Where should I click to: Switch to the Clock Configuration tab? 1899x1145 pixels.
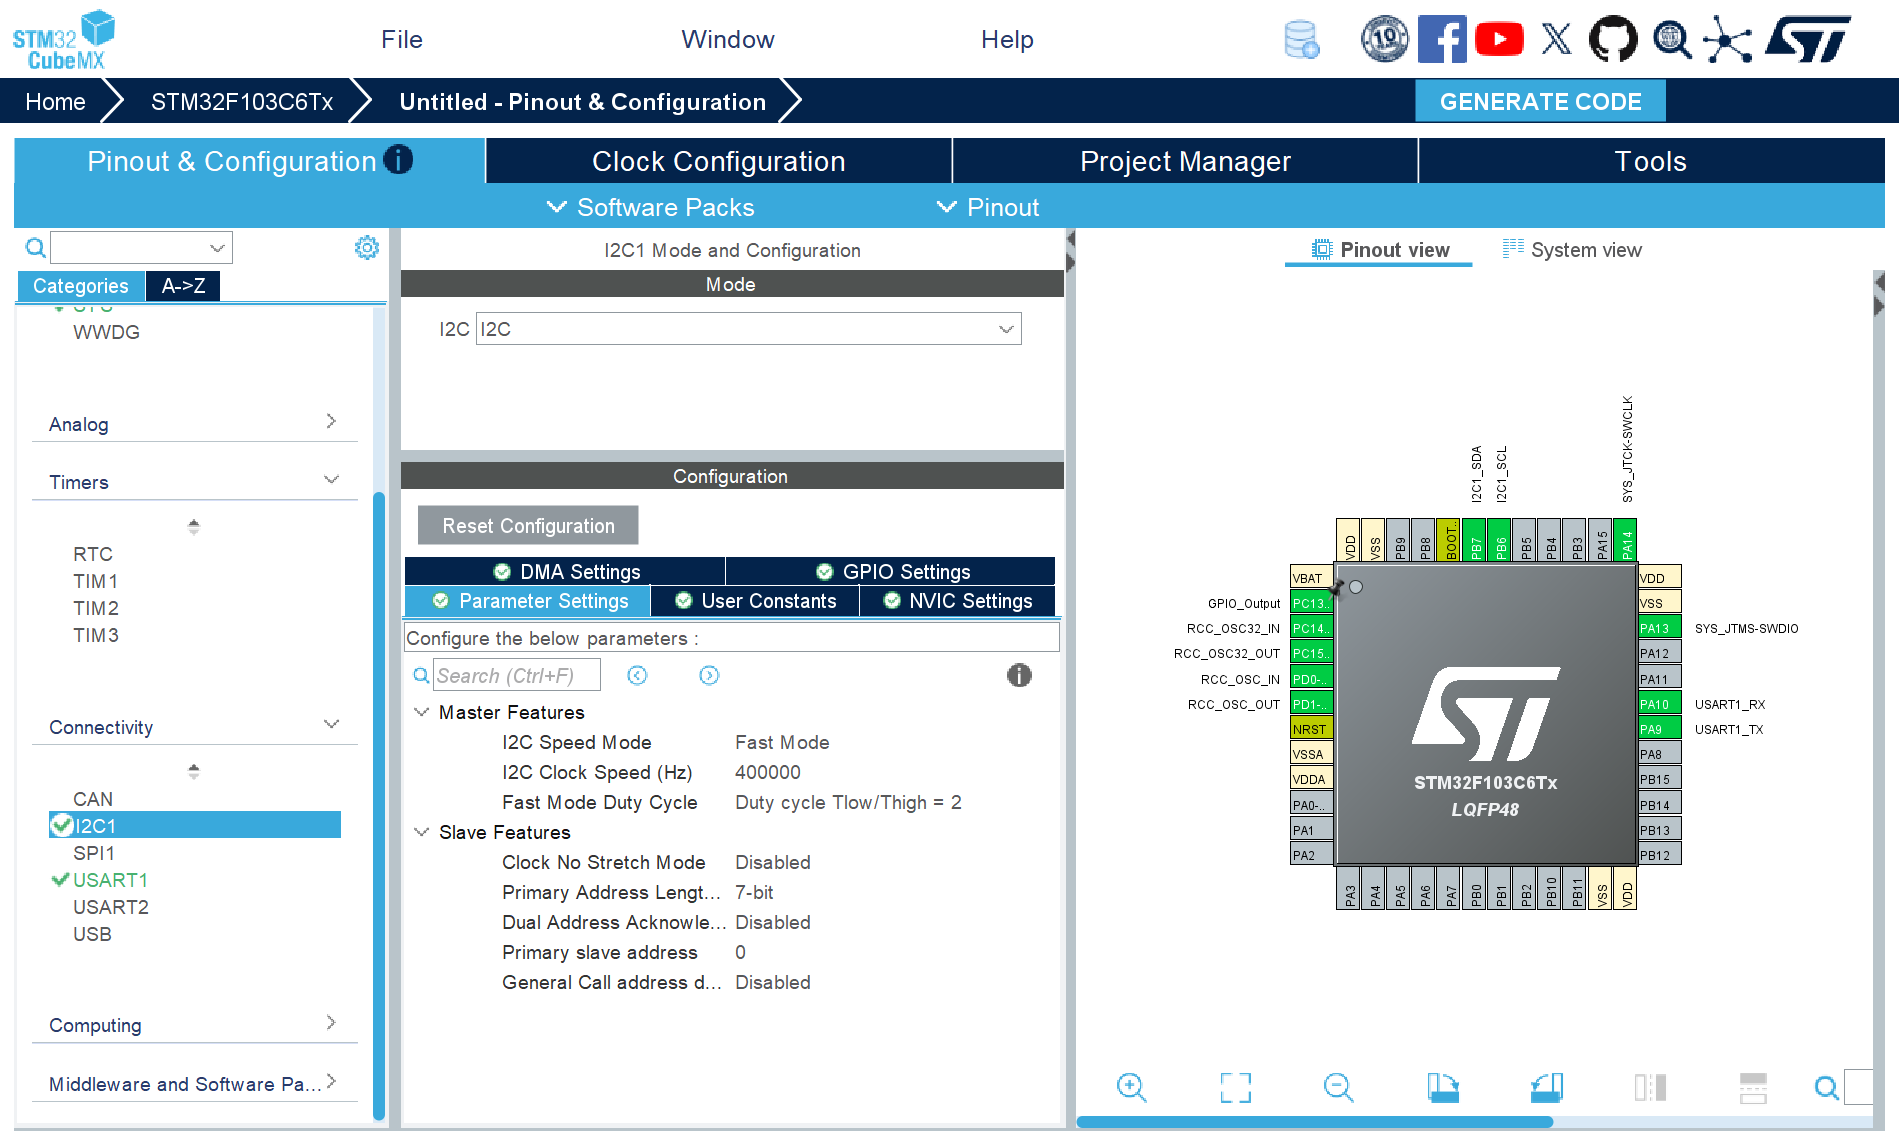719,161
